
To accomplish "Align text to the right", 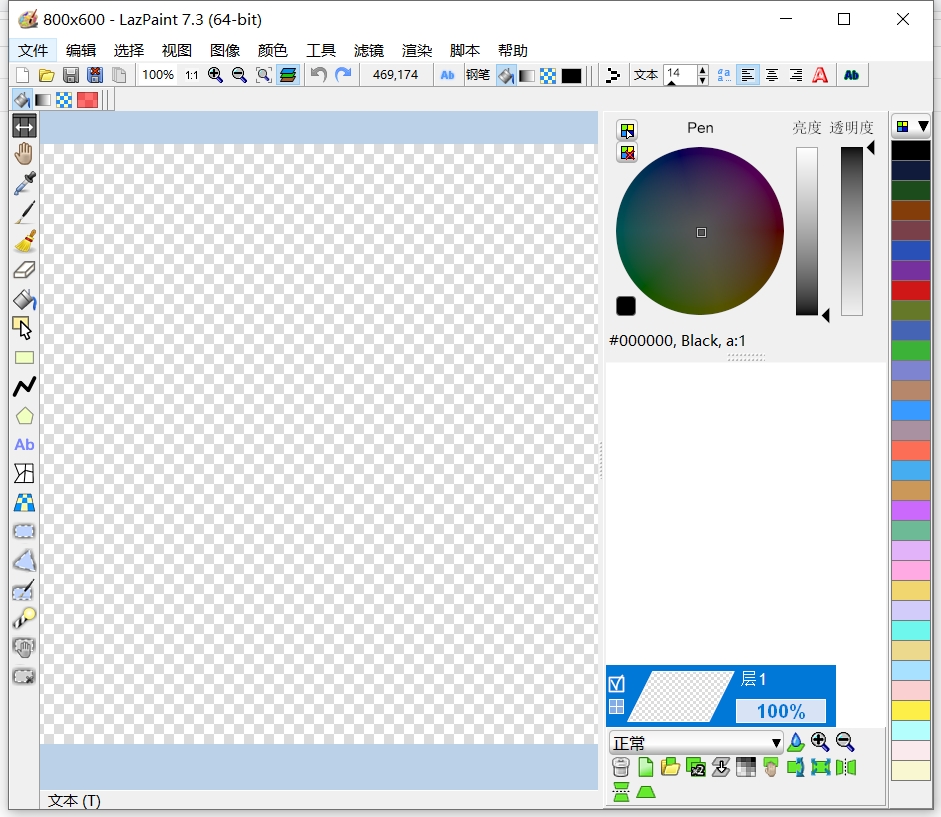I will (796, 75).
